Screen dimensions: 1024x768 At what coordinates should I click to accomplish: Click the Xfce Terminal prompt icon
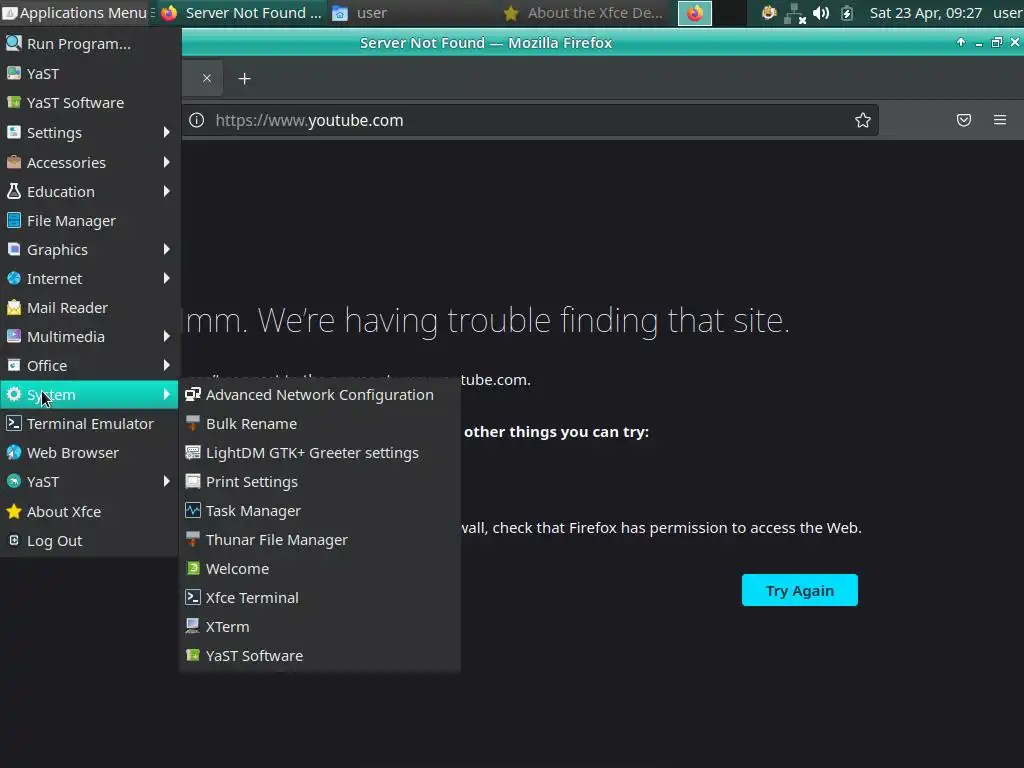pyautogui.click(x=193, y=598)
